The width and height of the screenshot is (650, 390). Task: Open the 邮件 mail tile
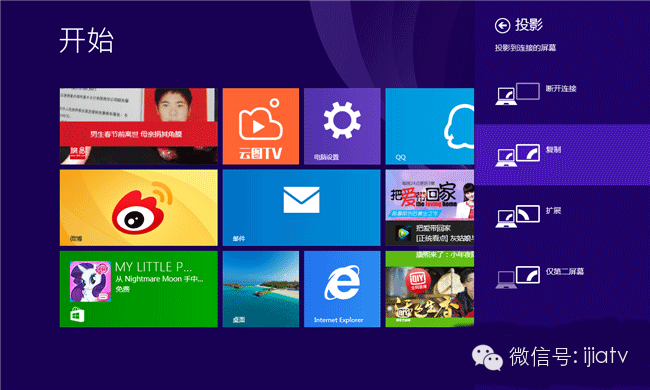[301, 208]
